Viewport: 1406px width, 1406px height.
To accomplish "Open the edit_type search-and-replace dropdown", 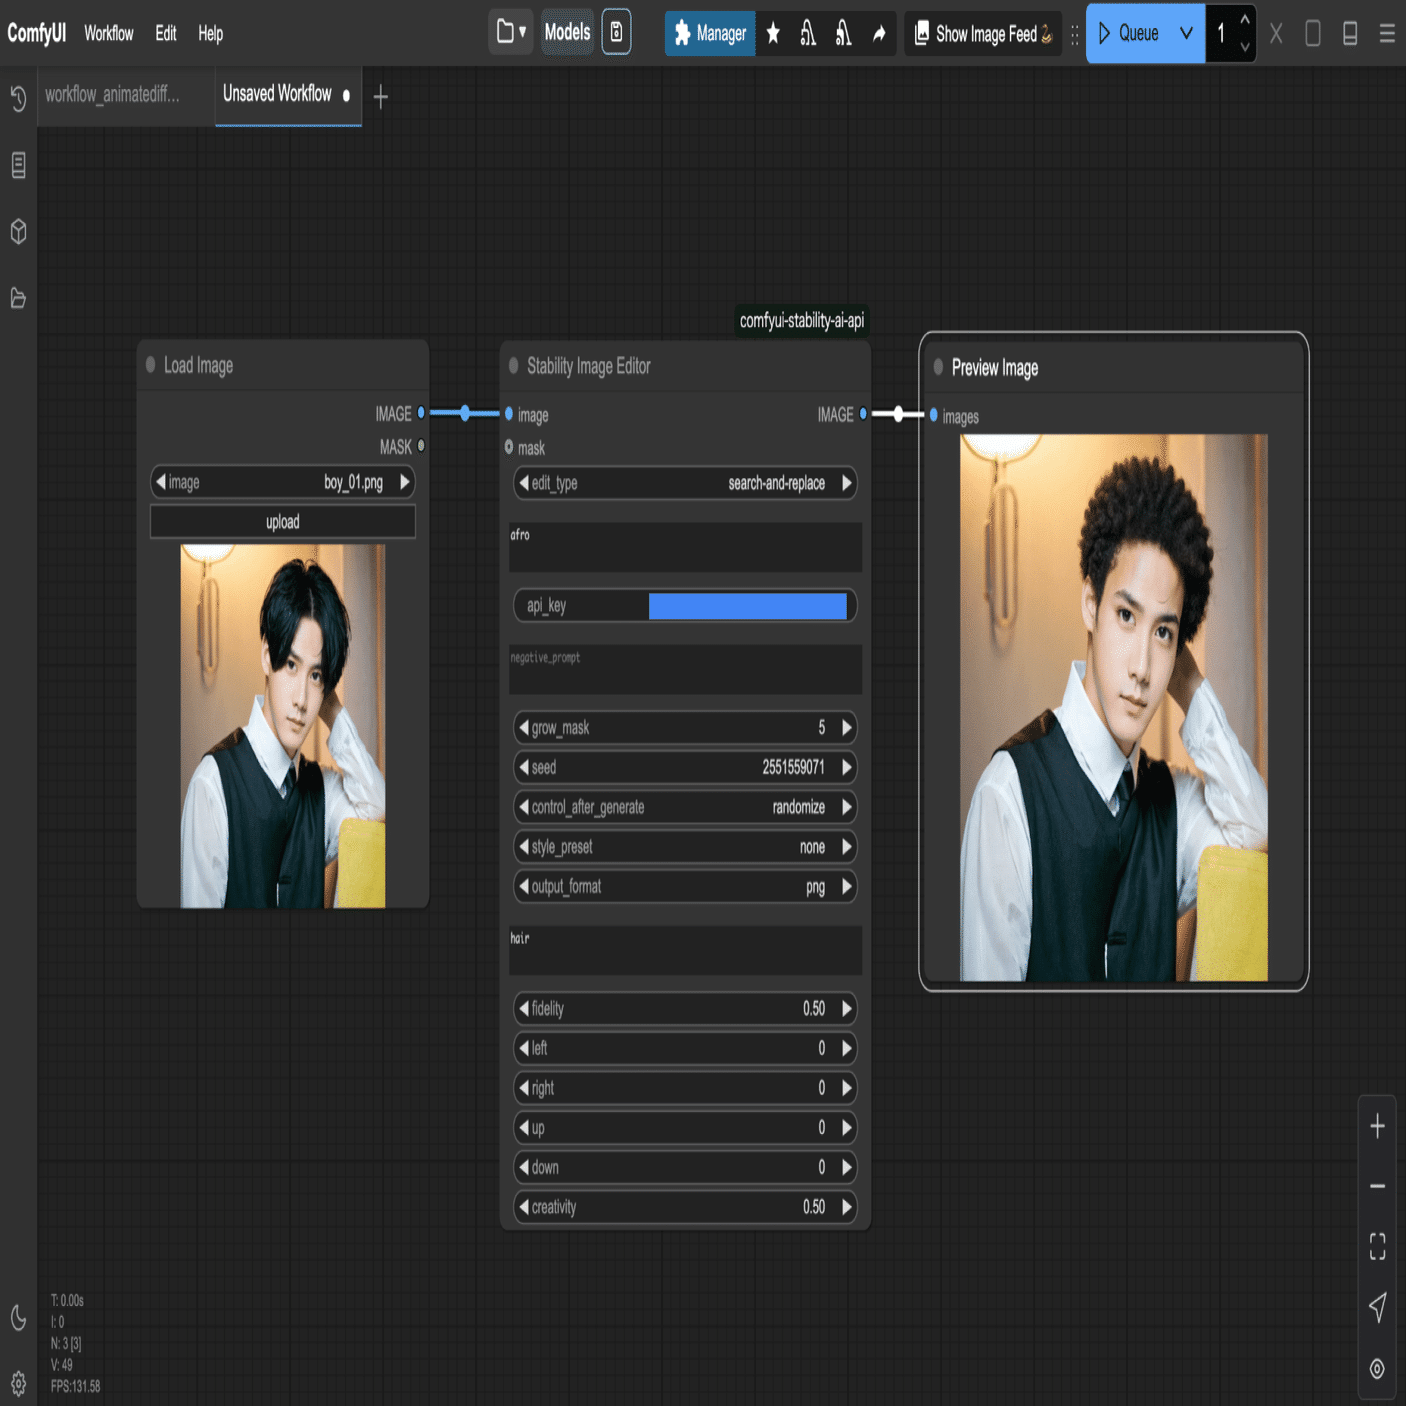I will (685, 483).
